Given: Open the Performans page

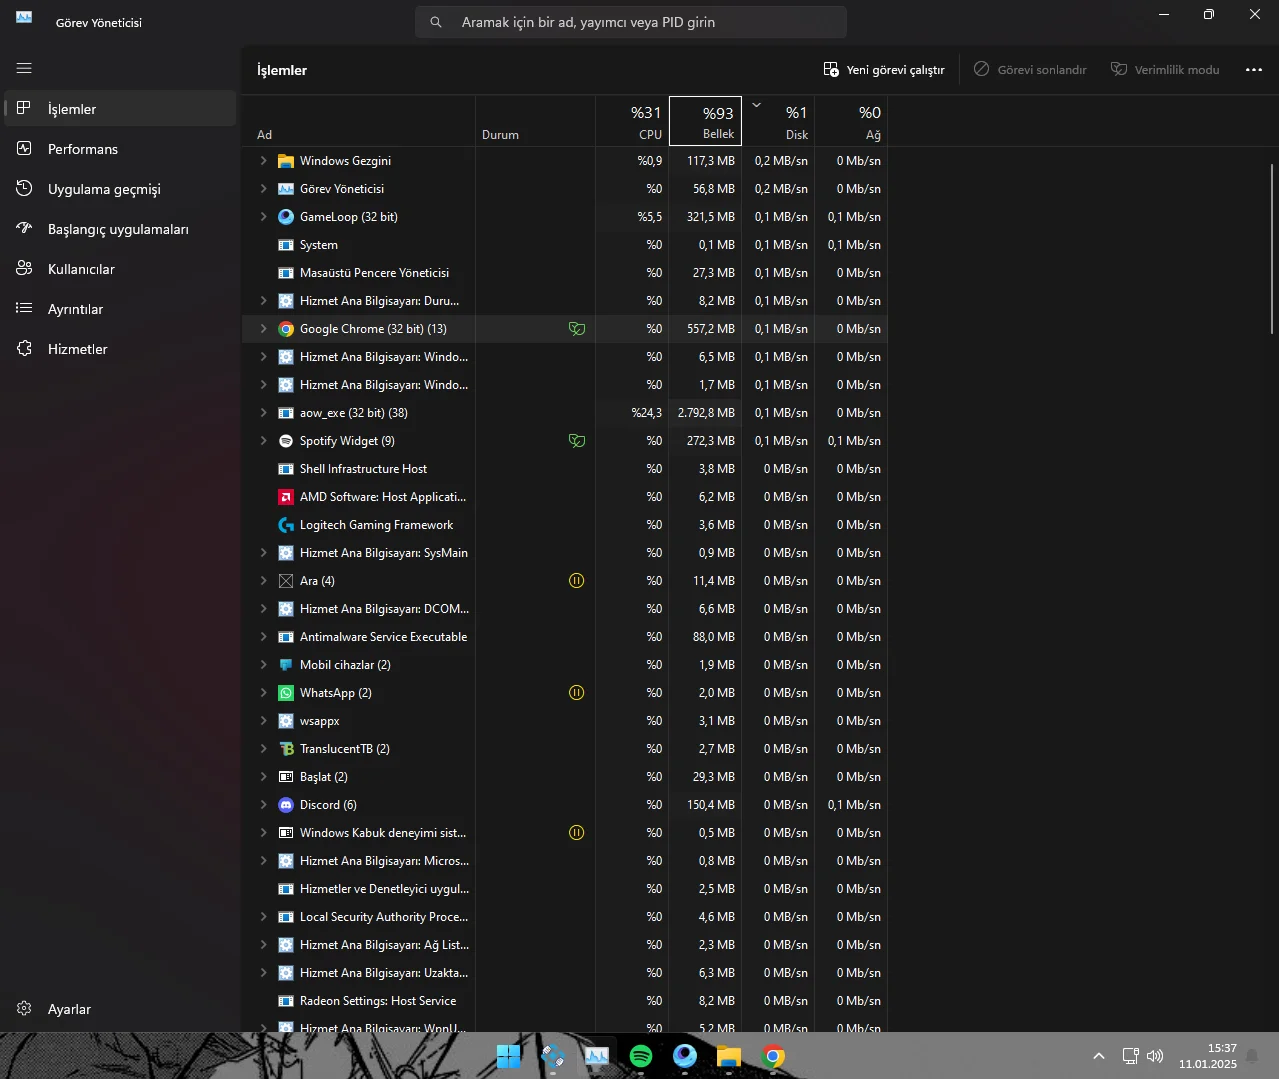Looking at the screenshot, I should coord(120,149).
